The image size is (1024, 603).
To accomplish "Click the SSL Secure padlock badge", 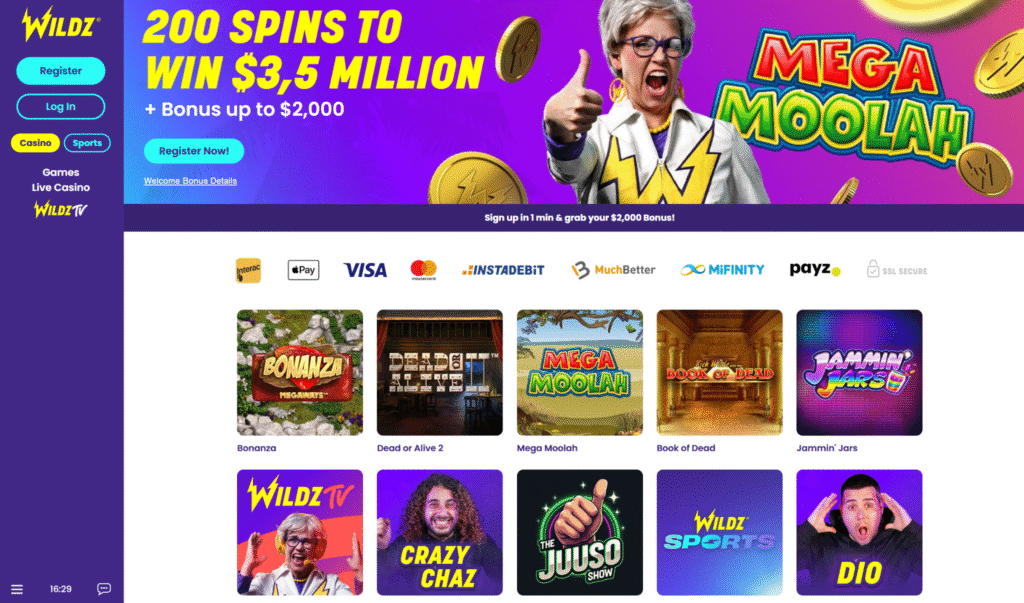I will tap(897, 270).
